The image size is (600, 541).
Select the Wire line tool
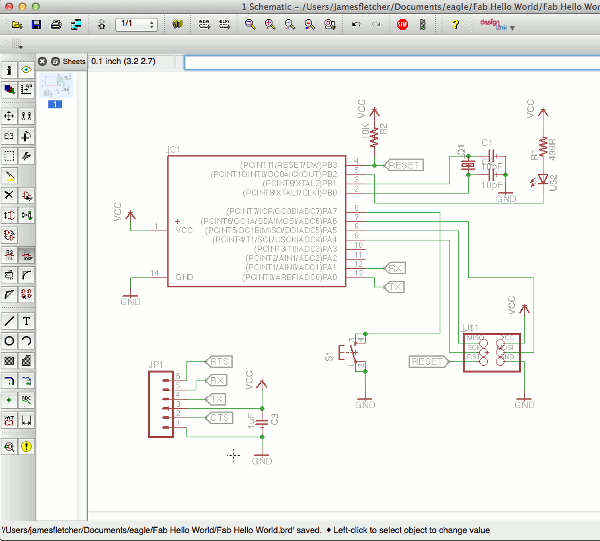[9, 321]
